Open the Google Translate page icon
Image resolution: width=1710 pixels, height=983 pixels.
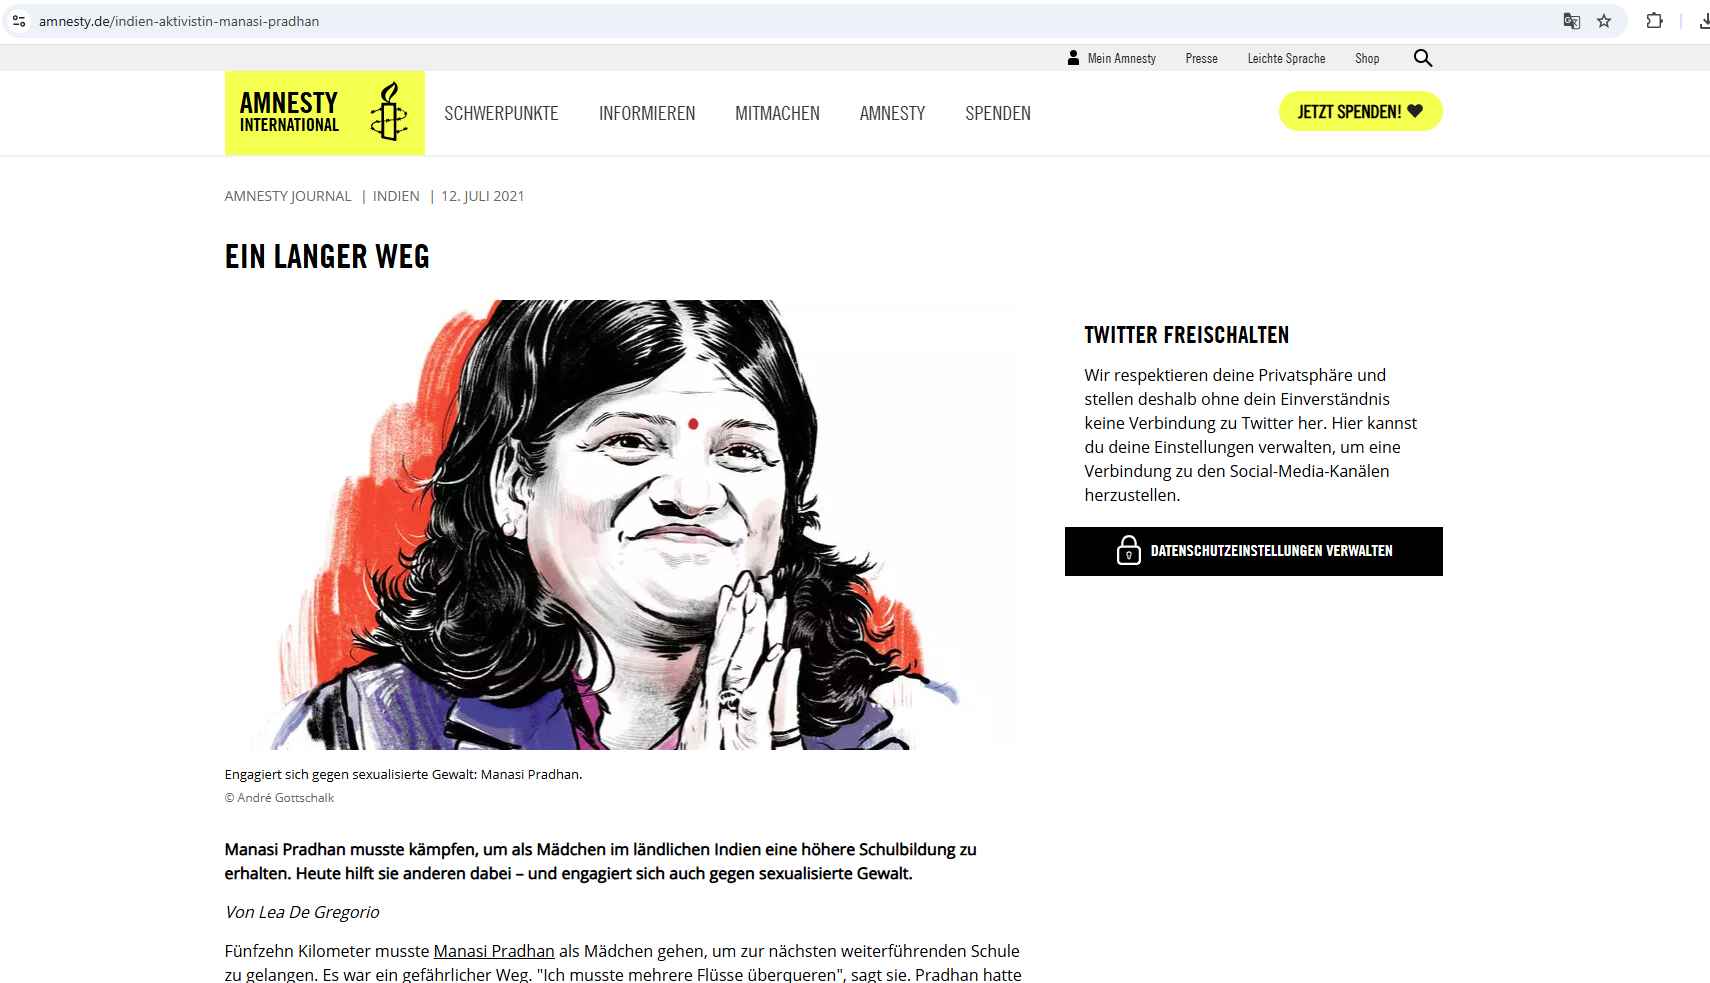pos(1572,21)
